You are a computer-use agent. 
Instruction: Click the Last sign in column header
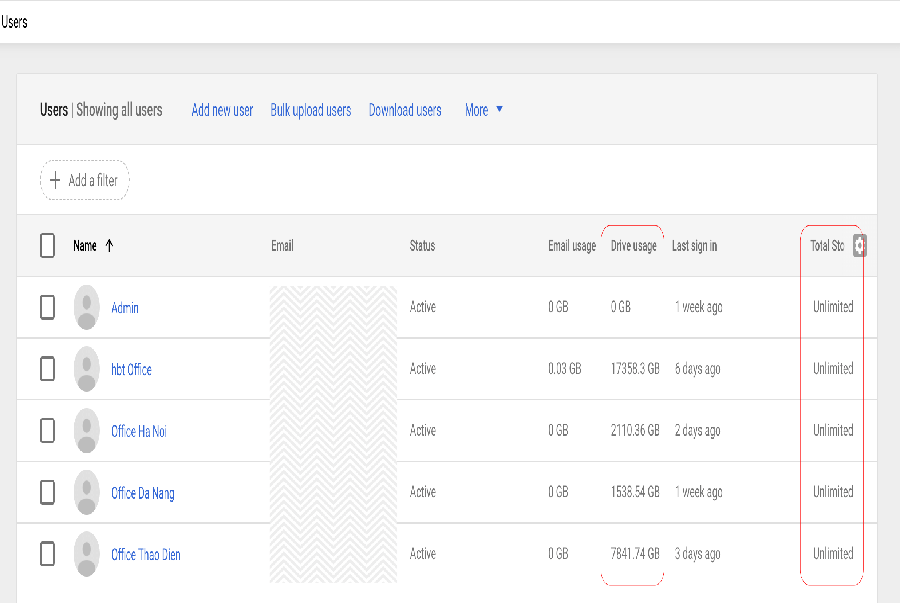pyautogui.click(x=694, y=246)
